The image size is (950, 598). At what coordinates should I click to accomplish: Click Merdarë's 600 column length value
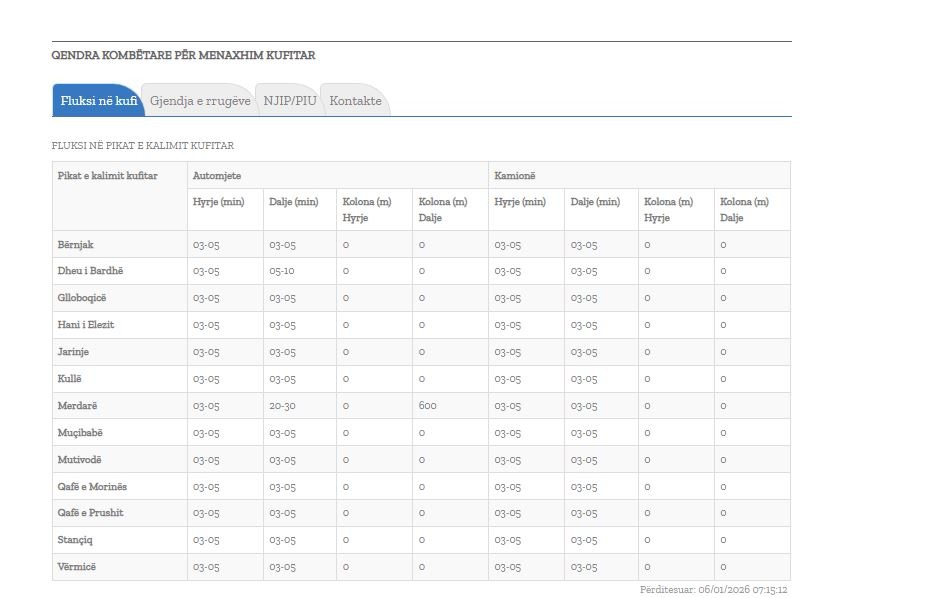[x=427, y=406]
